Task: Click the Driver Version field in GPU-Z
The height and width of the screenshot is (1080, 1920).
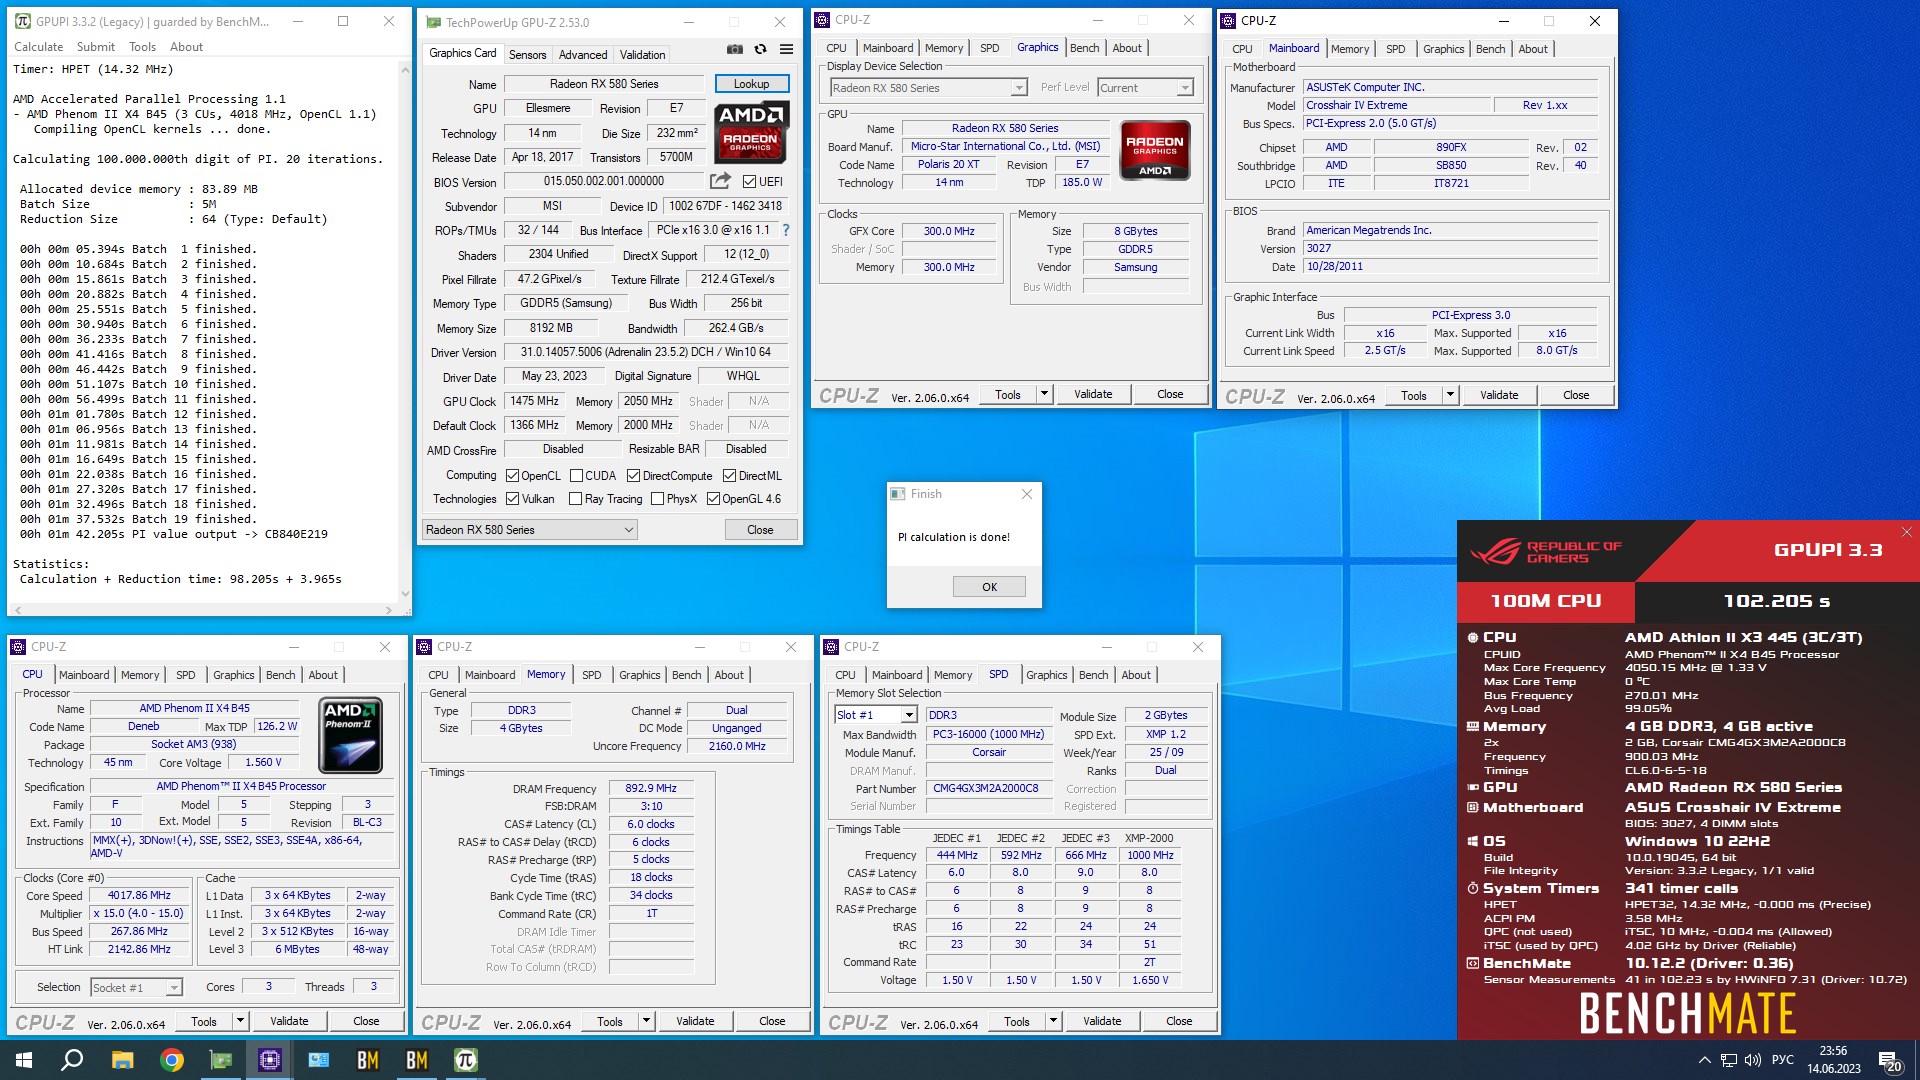Action: (x=646, y=352)
